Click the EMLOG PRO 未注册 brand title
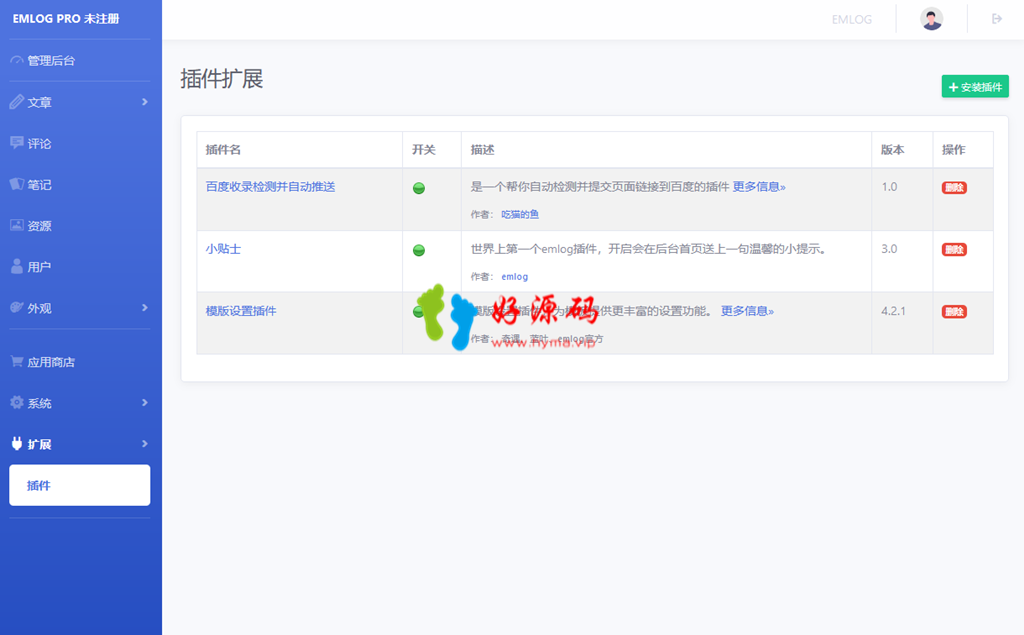This screenshot has width=1024, height=635. (66, 19)
